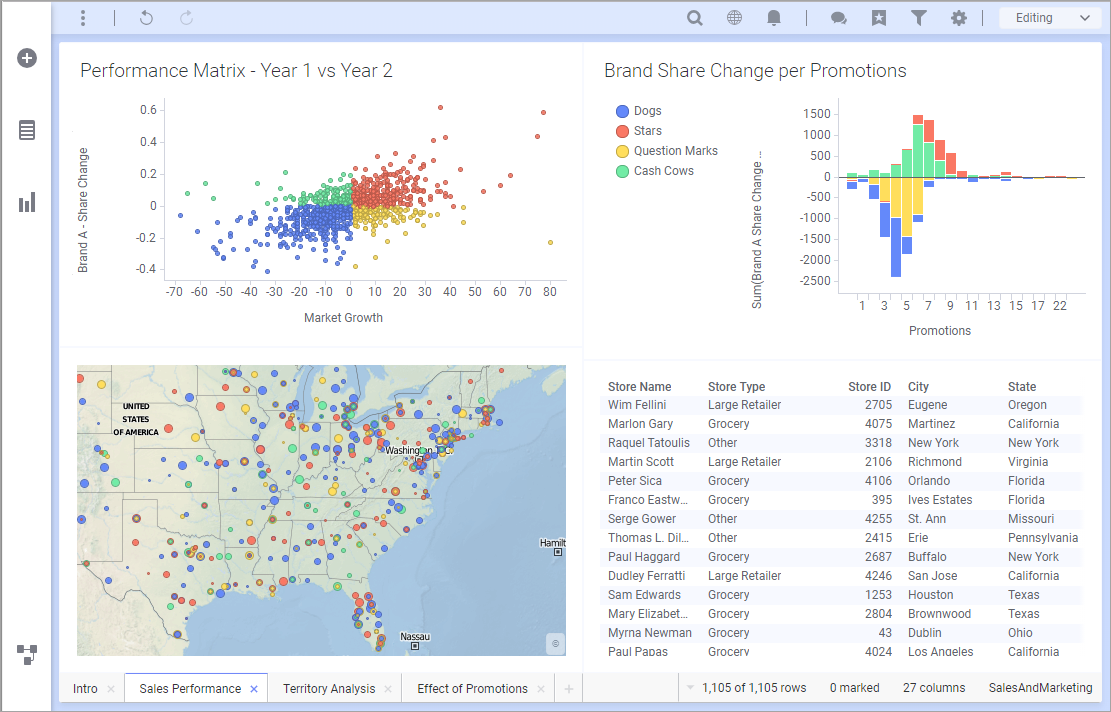Open the document settings gear icon
This screenshot has width=1111, height=712.
958,17
